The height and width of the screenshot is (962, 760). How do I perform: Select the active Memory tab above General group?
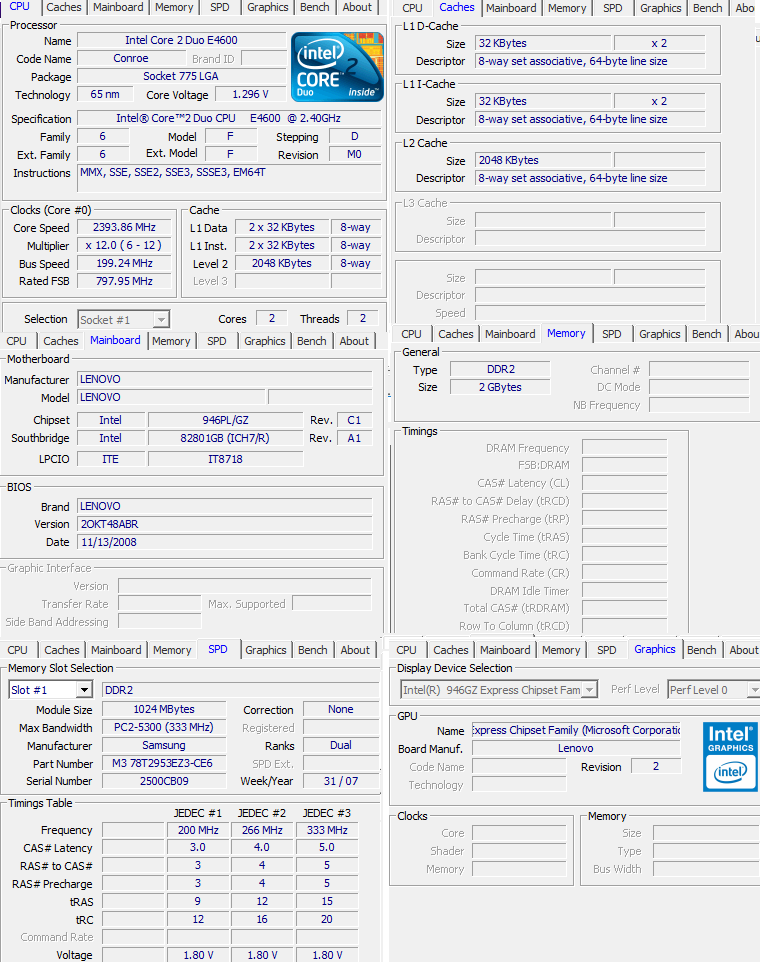click(x=566, y=333)
